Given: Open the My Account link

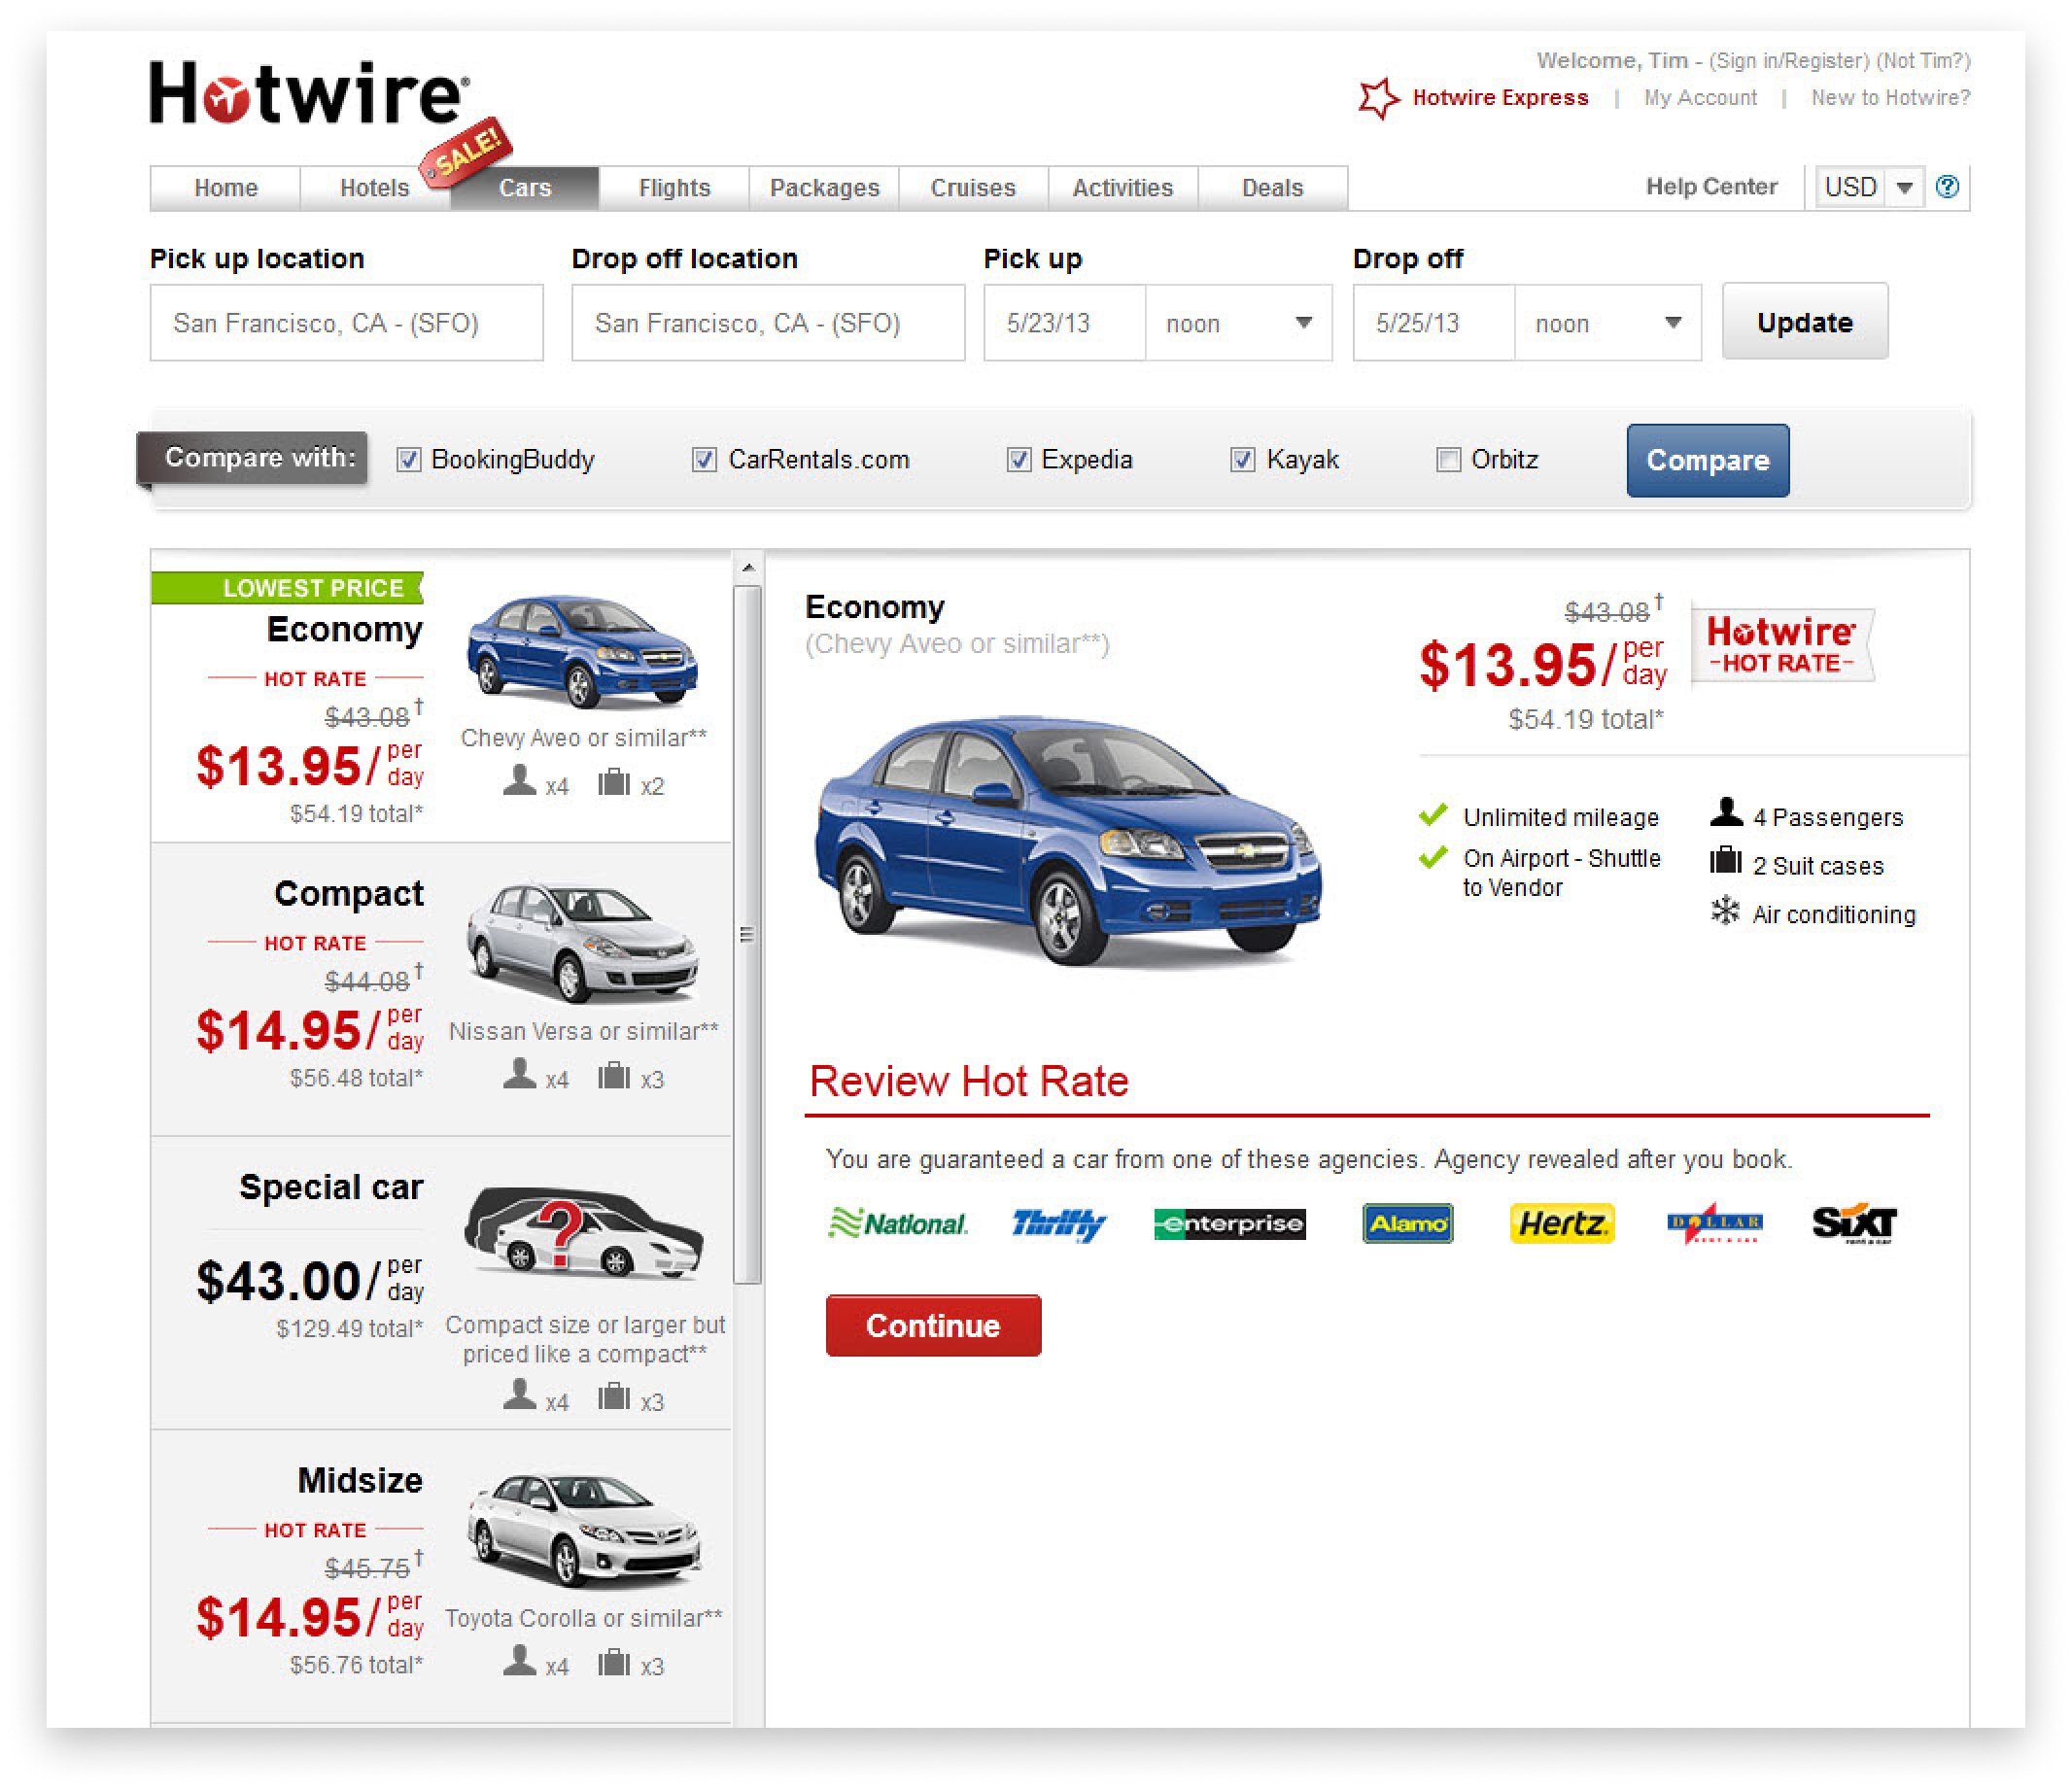Looking at the screenshot, I should (x=1700, y=98).
